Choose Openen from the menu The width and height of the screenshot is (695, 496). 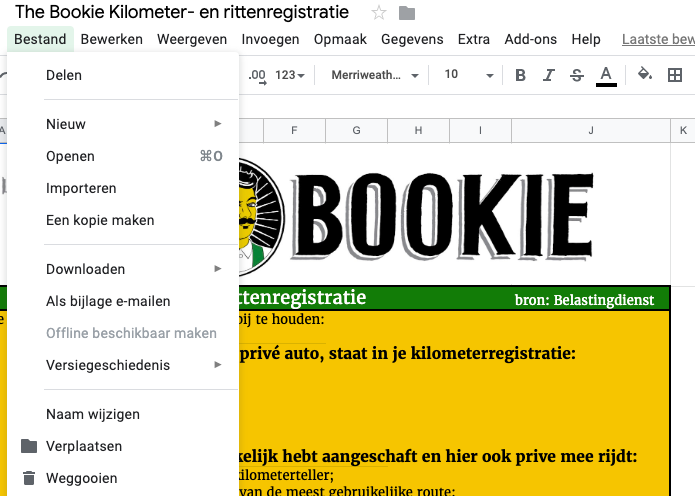point(123,156)
